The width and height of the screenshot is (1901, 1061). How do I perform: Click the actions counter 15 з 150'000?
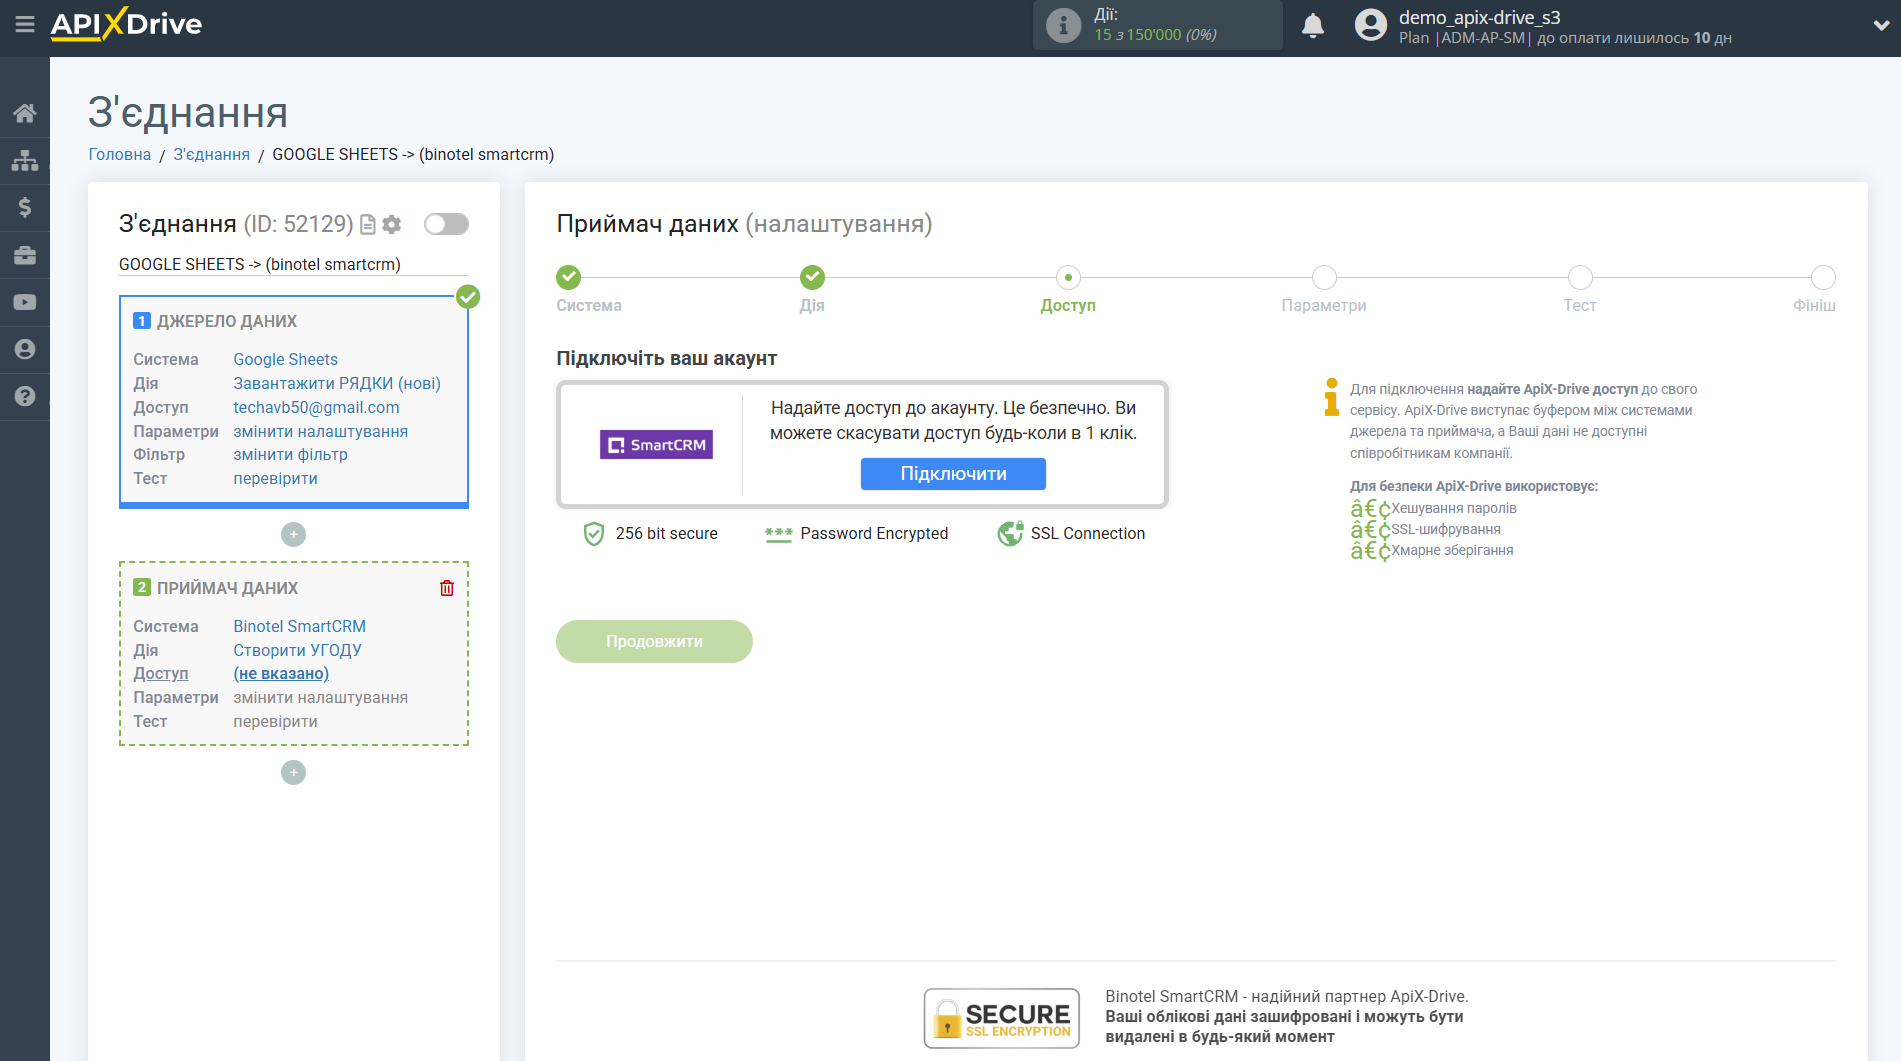coord(1155,35)
